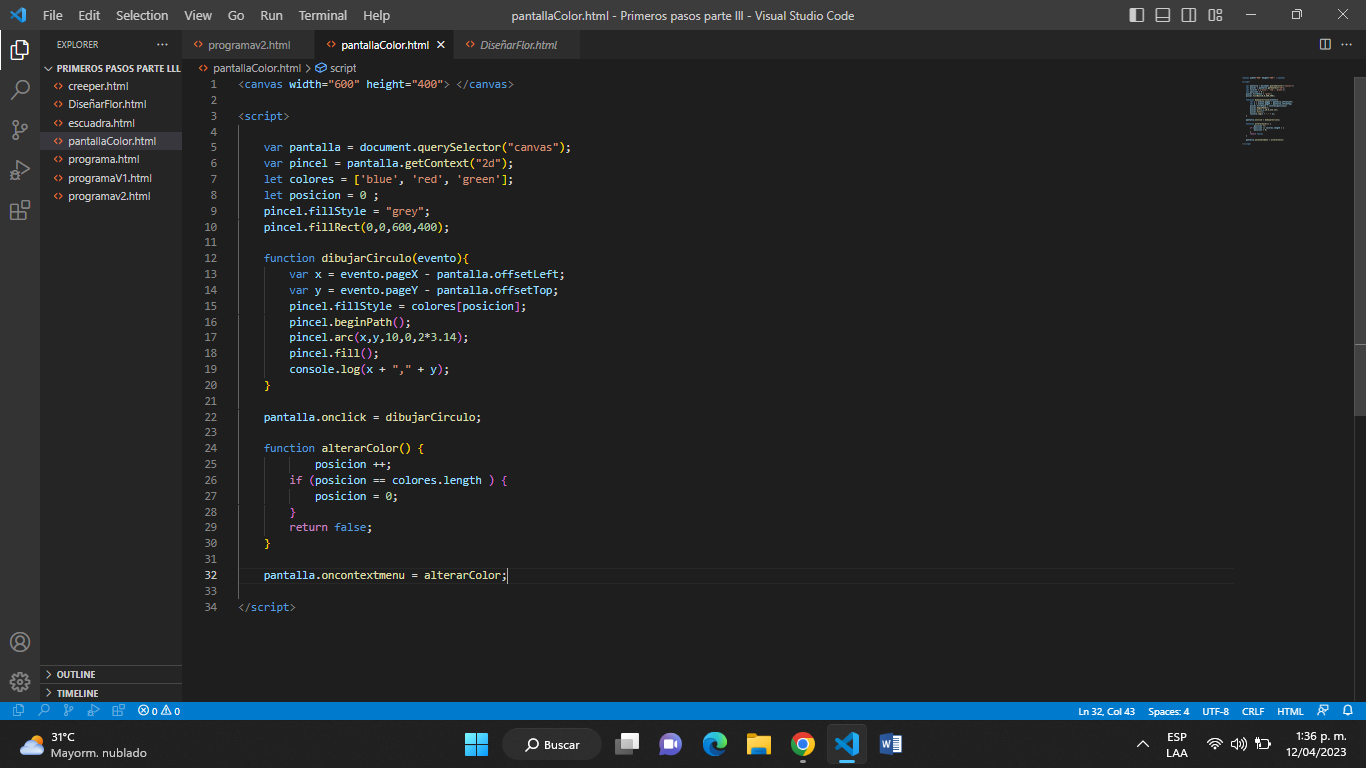This screenshot has width=1366, height=768.
Task: Open the View menu
Action: (198, 15)
